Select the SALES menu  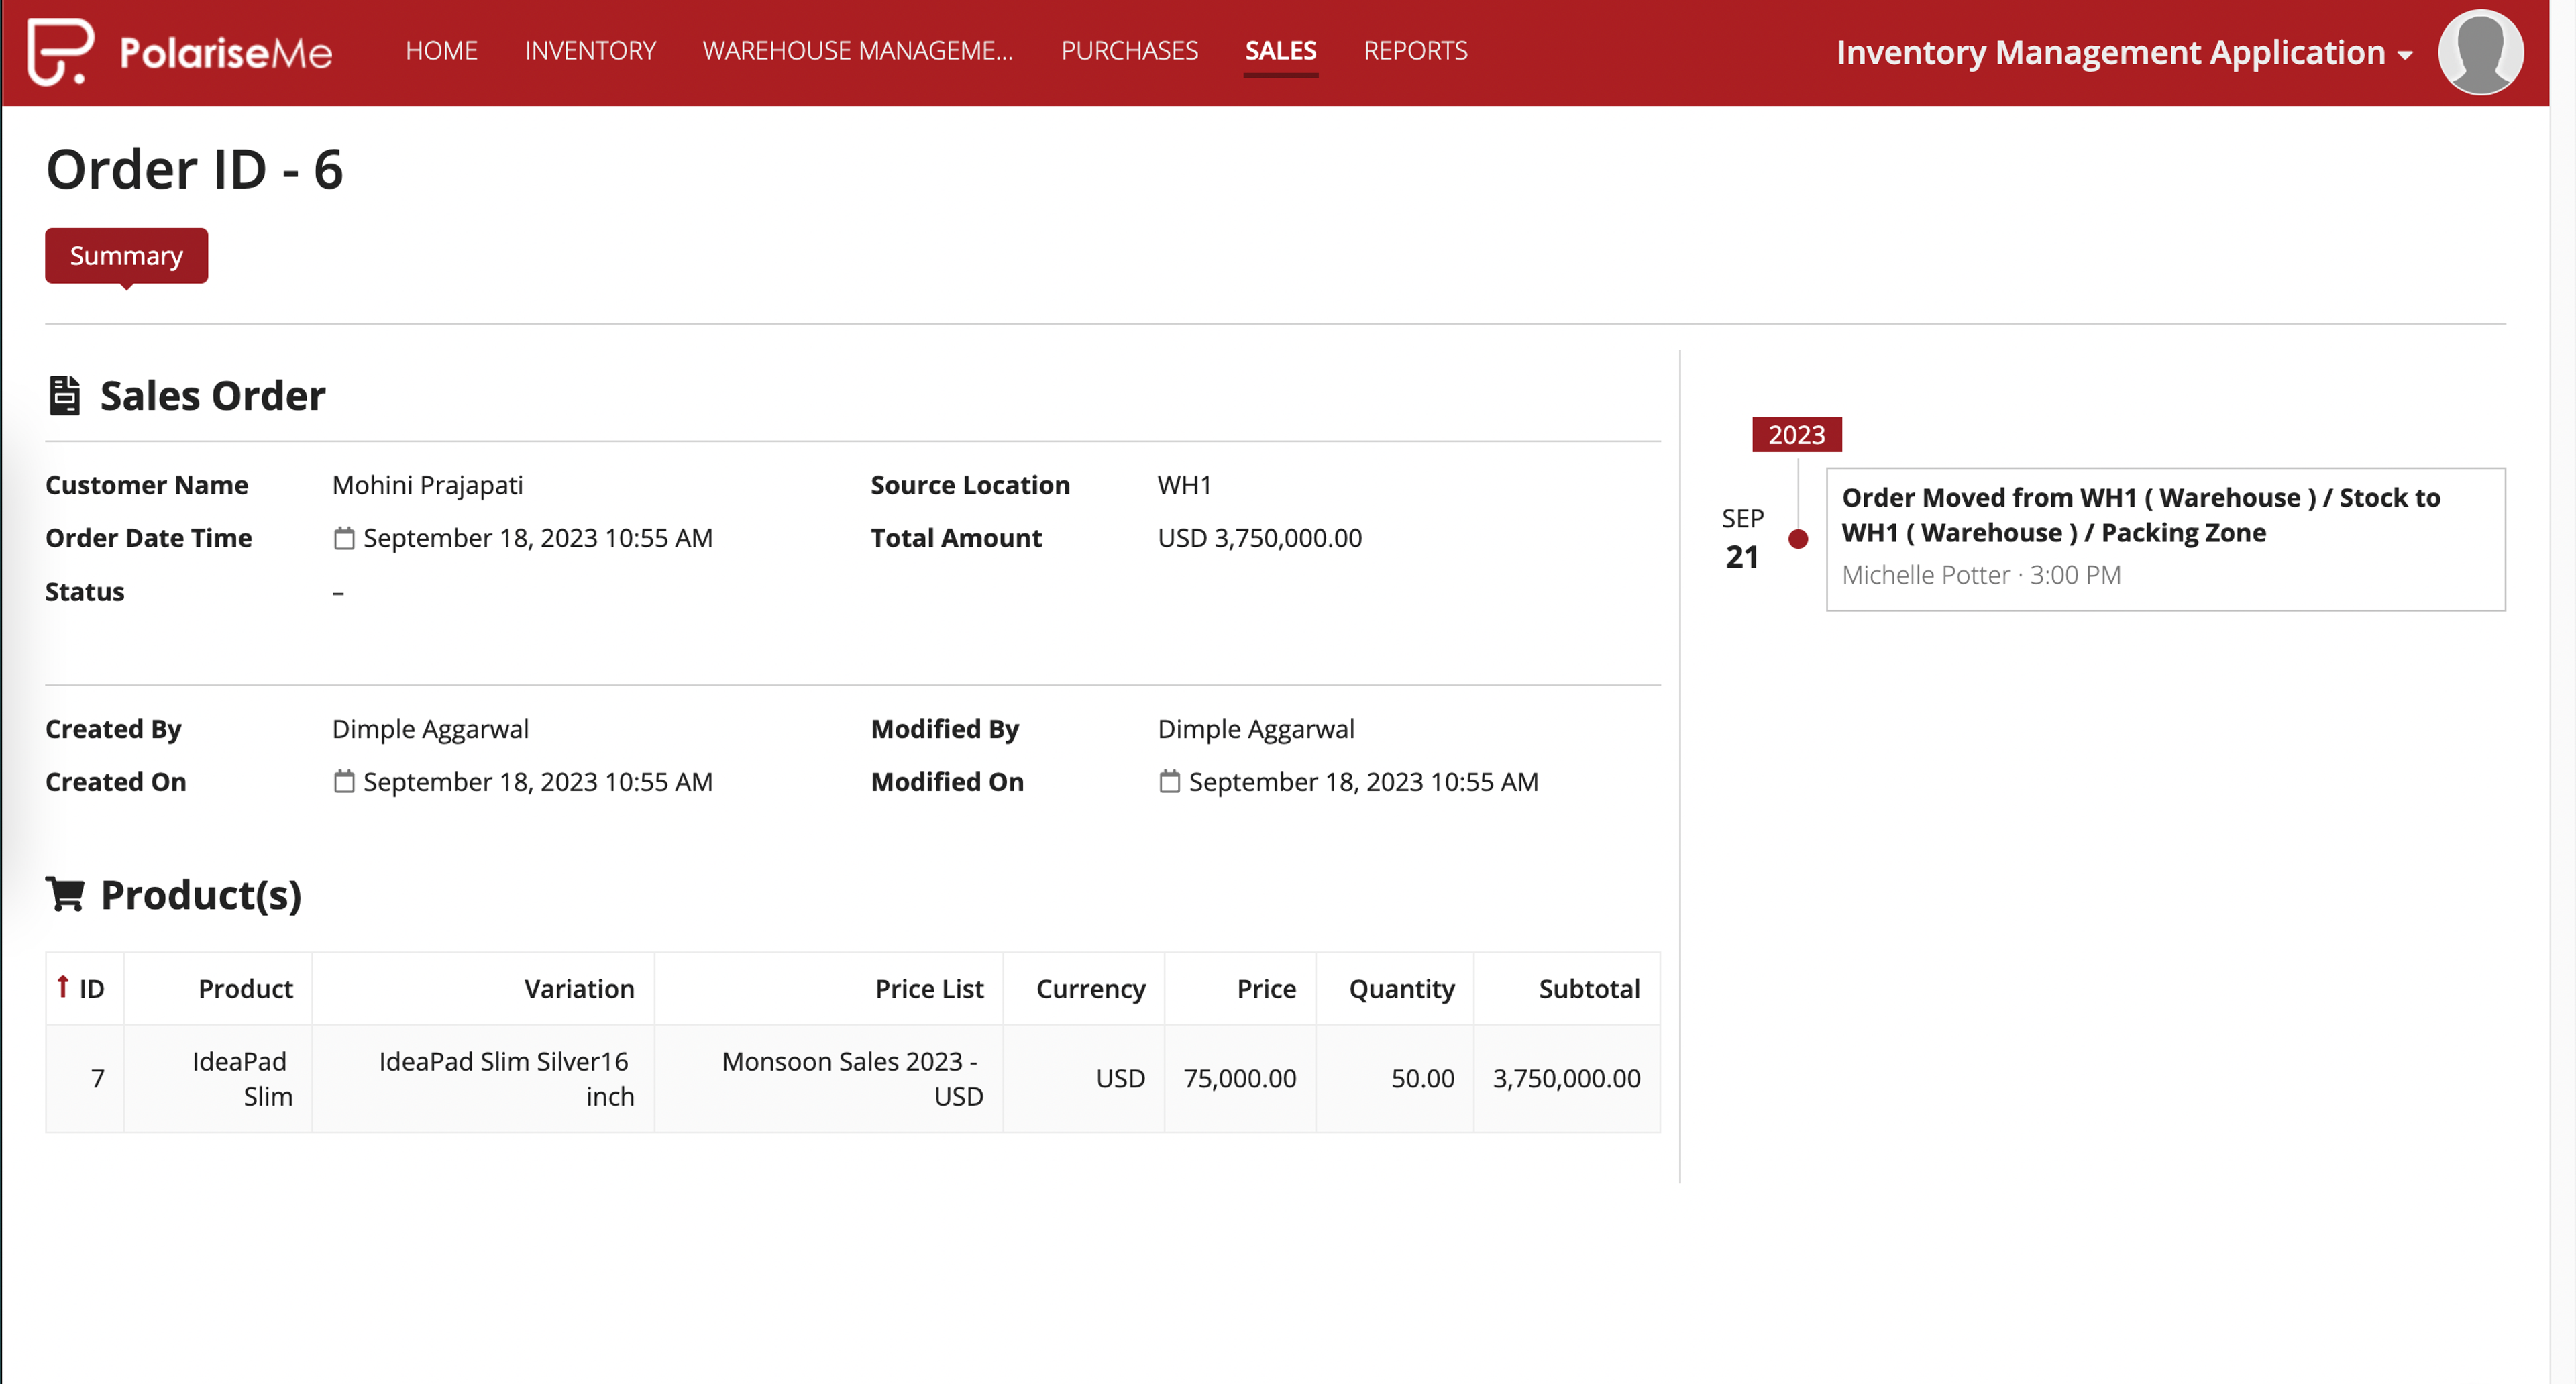(1280, 51)
